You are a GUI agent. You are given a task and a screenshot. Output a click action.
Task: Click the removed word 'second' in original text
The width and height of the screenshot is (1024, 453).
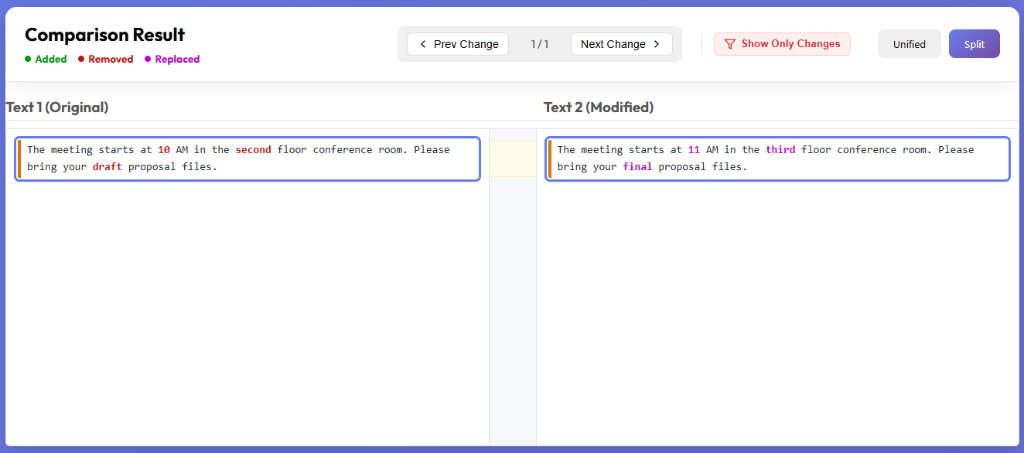(253, 149)
